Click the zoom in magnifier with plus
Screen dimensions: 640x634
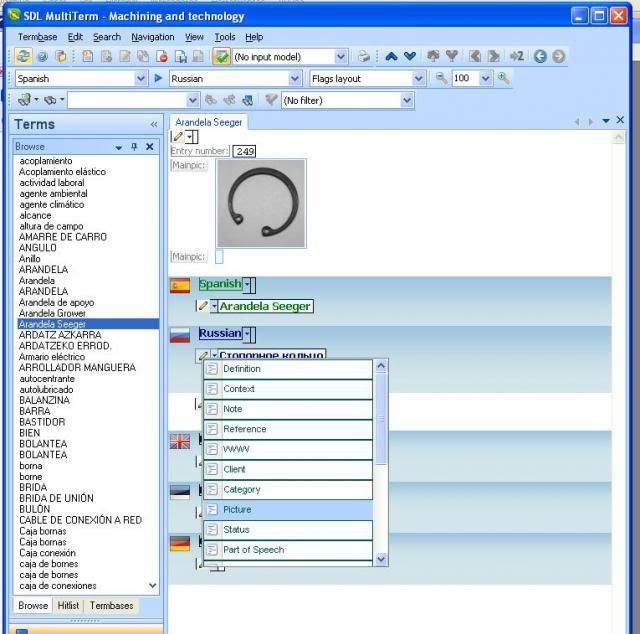click(x=503, y=78)
